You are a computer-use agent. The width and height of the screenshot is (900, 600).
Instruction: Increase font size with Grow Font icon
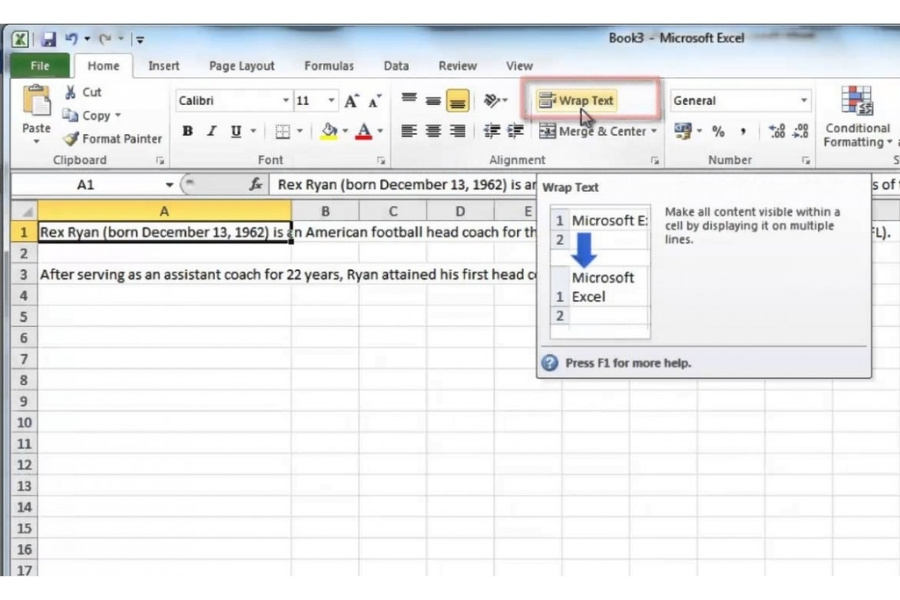pos(351,101)
